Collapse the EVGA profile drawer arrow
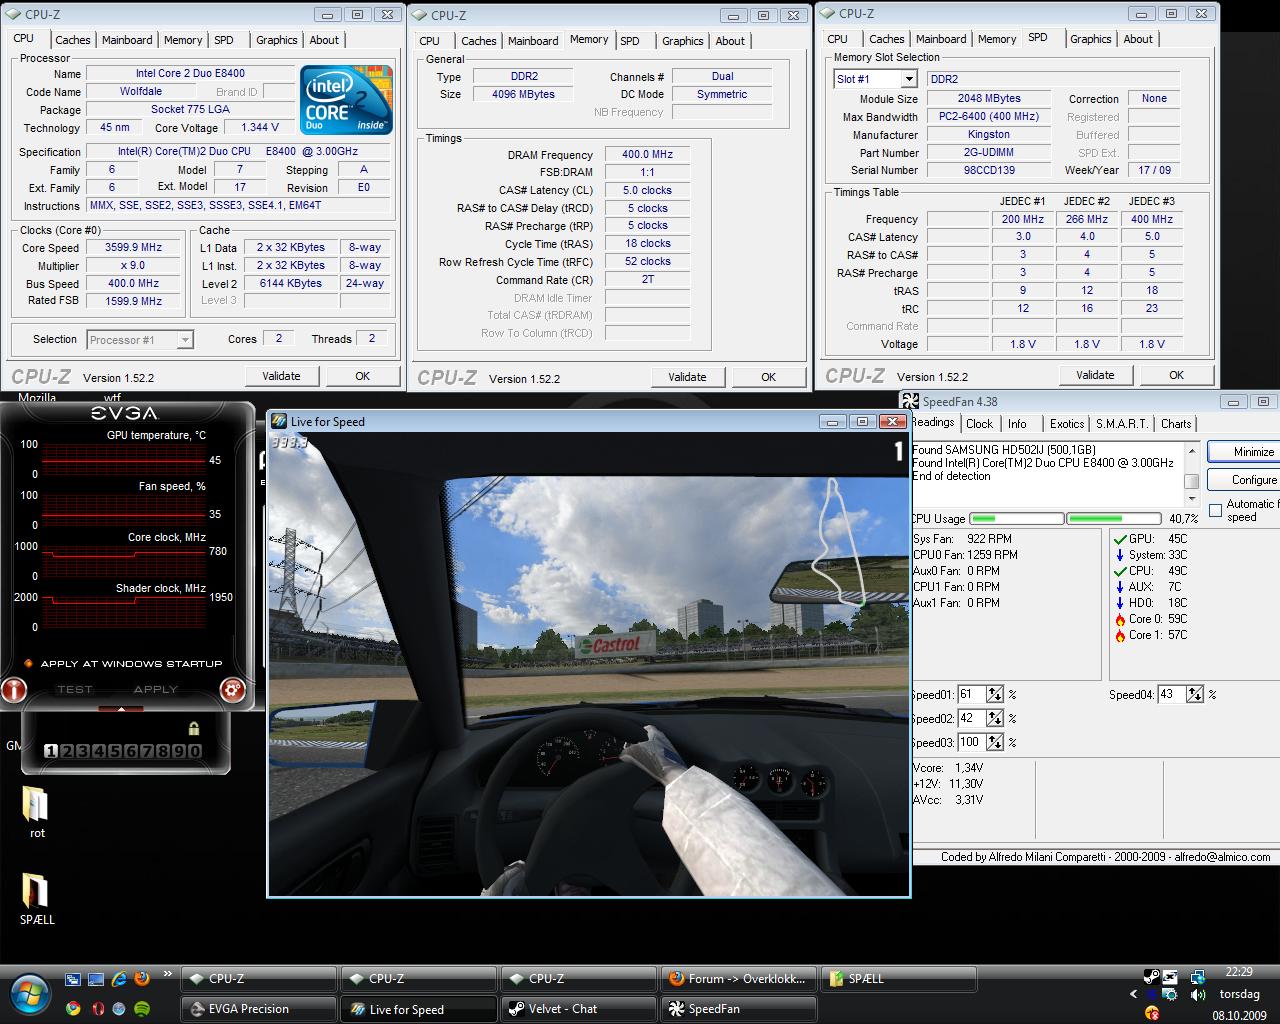The image size is (1280, 1024). [122, 709]
